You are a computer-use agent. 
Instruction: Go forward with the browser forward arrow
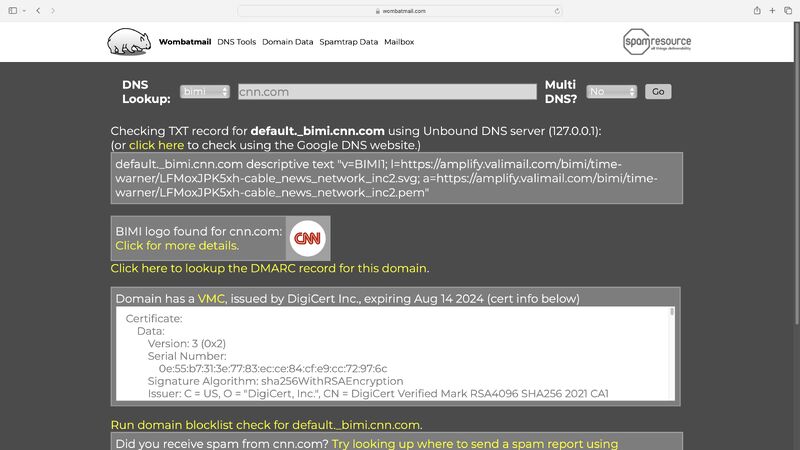coord(53,11)
